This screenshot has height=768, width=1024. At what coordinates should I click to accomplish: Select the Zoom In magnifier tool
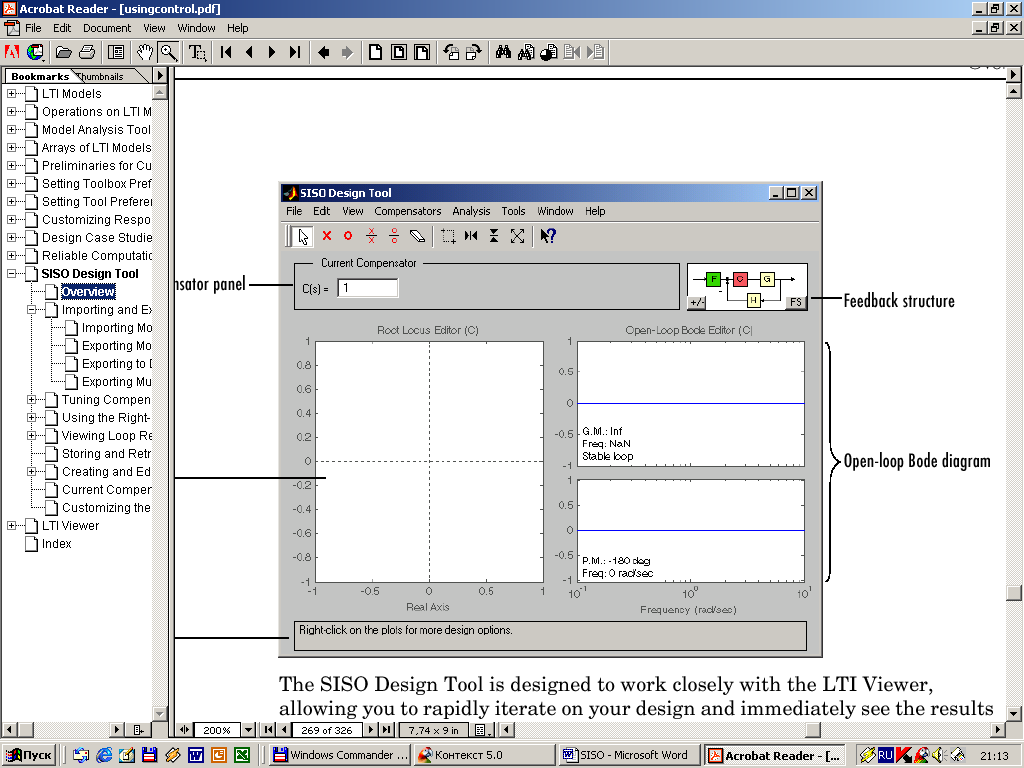pyautogui.click(x=168, y=52)
